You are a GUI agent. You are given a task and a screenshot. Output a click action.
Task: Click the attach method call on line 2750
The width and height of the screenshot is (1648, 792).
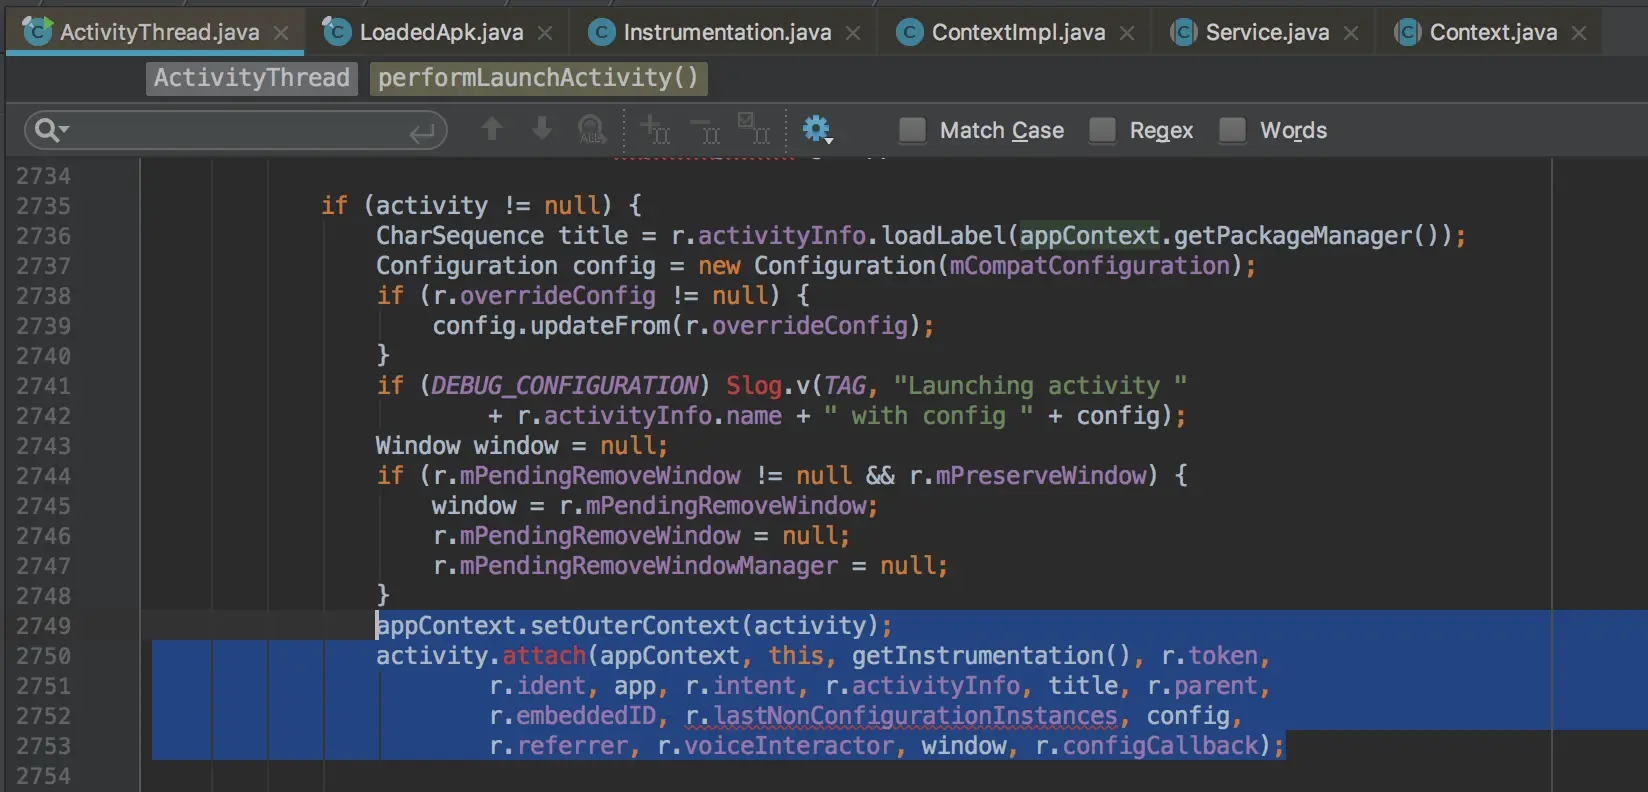544,656
